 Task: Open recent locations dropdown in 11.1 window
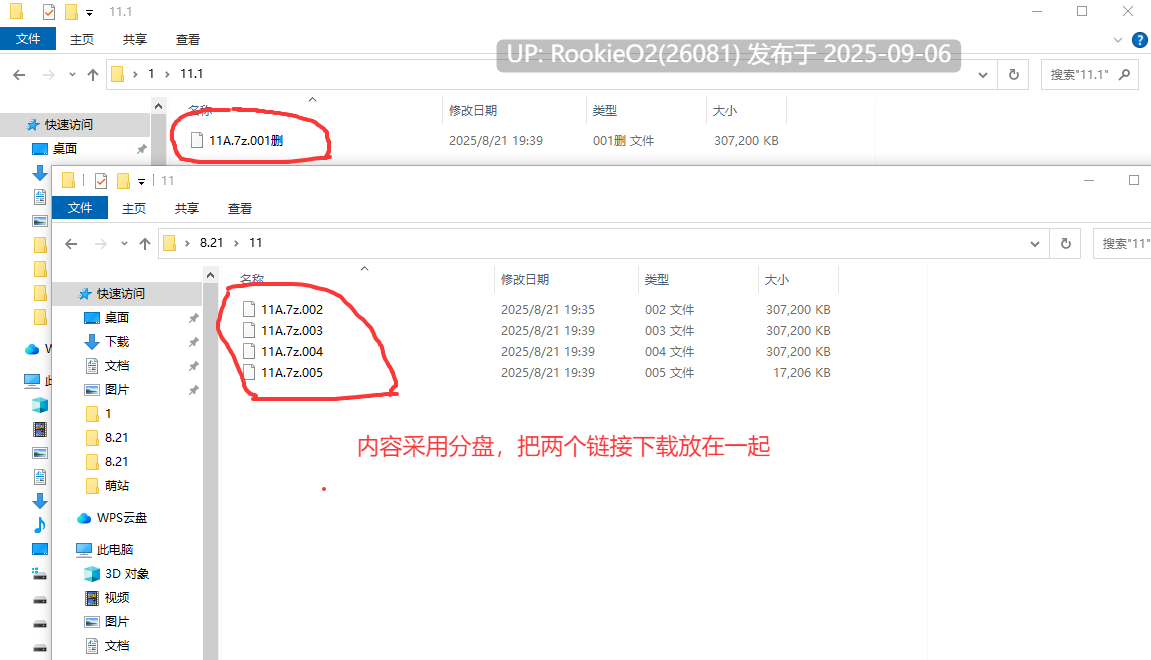click(x=72, y=74)
